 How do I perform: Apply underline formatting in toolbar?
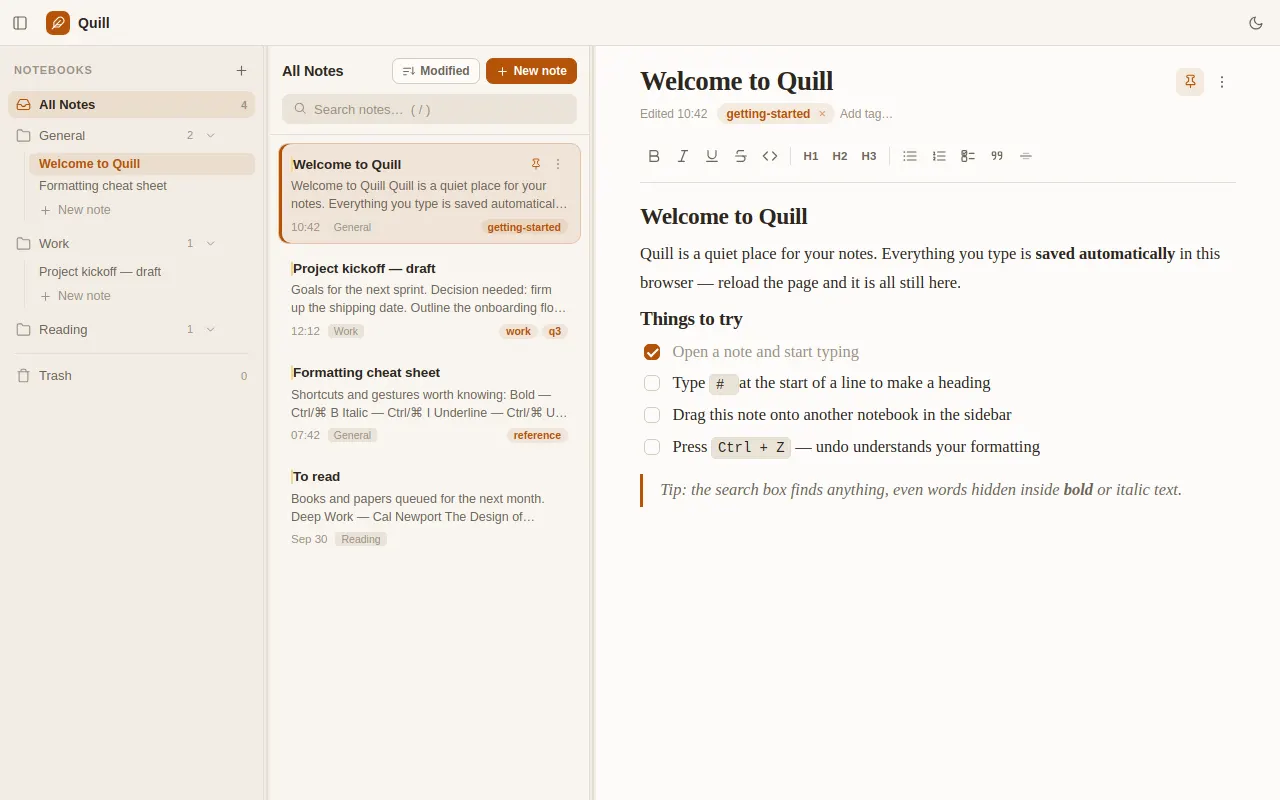[x=712, y=156]
